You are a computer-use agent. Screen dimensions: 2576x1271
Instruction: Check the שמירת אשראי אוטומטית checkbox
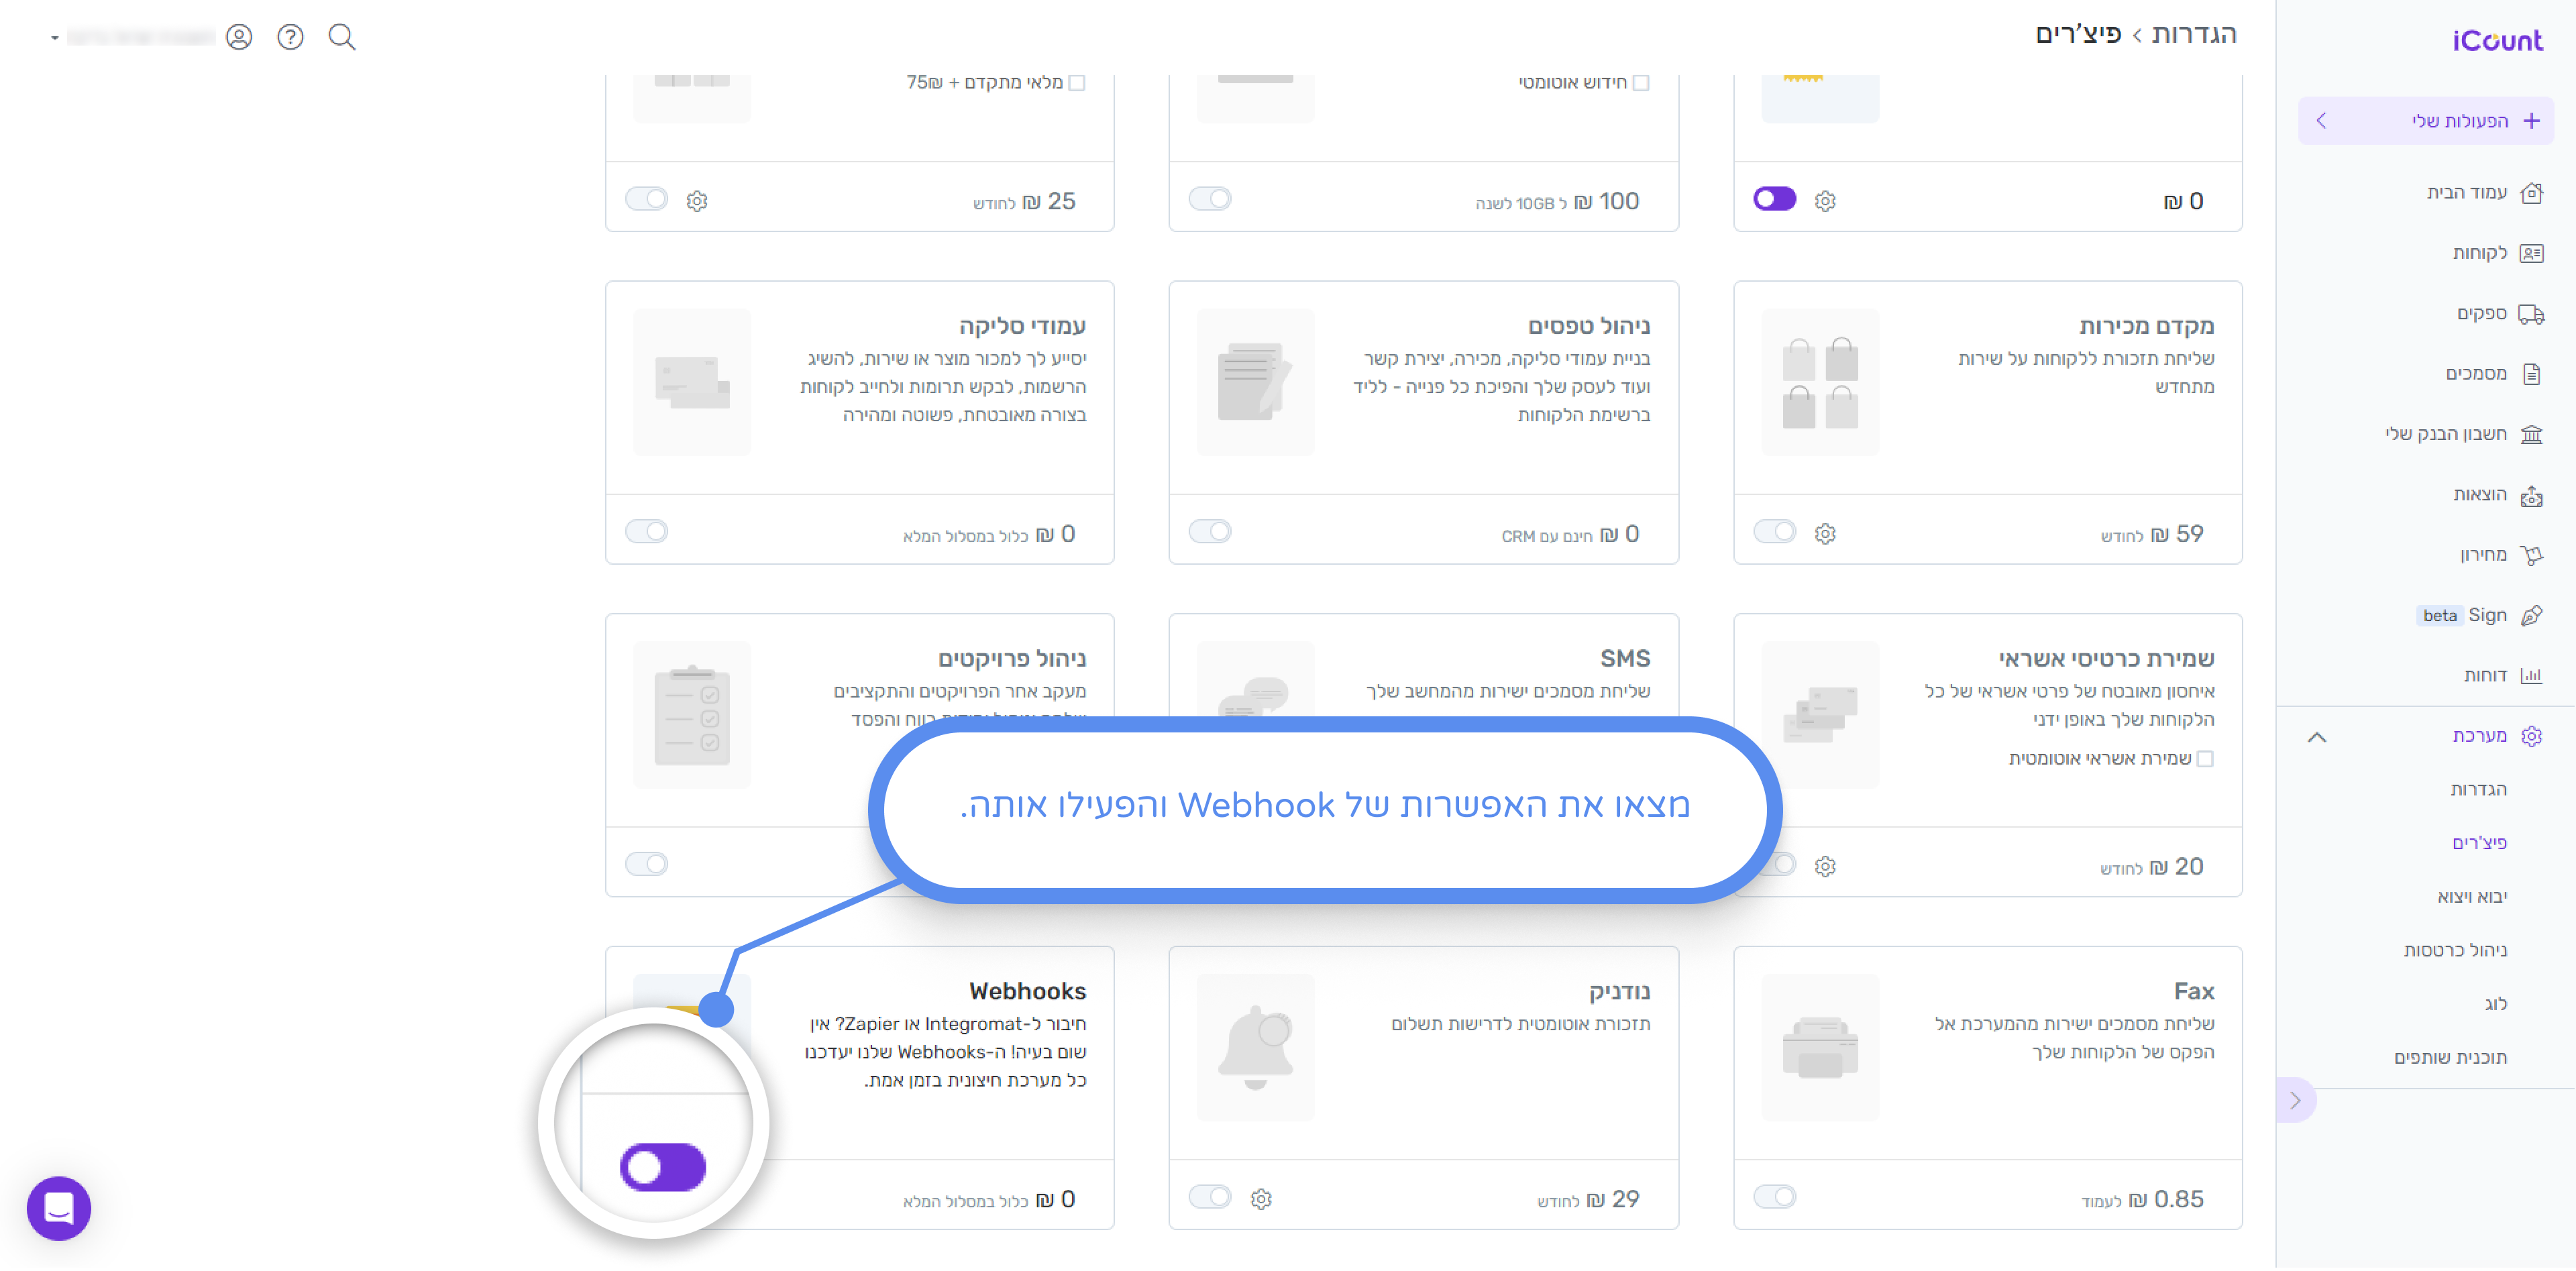tap(2206, 759)
